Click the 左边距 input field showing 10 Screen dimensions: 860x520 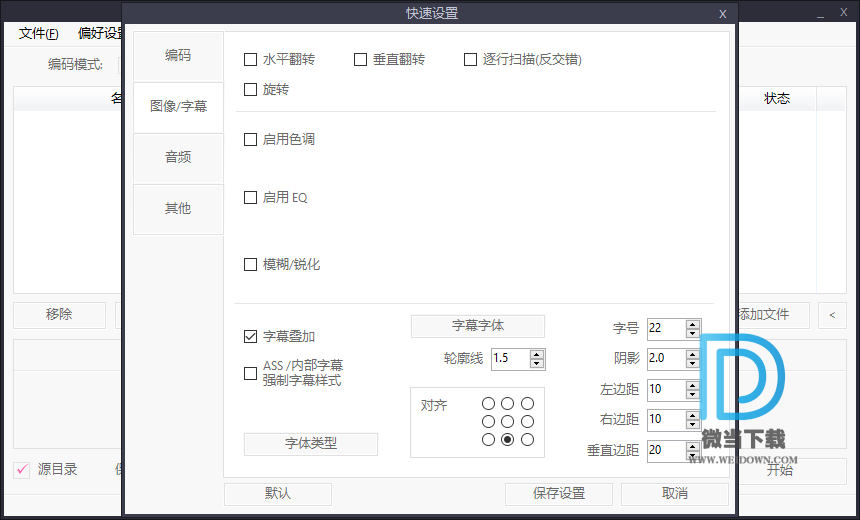(x=666, y=391)
